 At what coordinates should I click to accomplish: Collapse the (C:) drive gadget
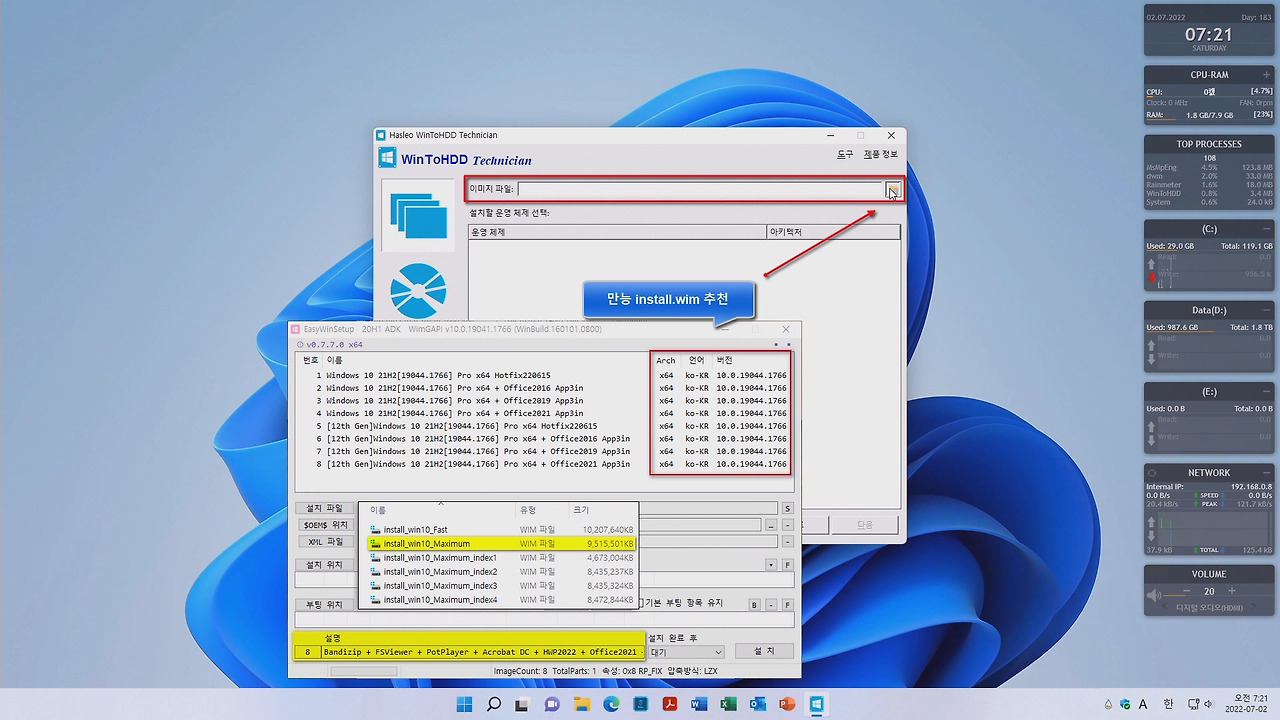click(x=1267, y=229)
